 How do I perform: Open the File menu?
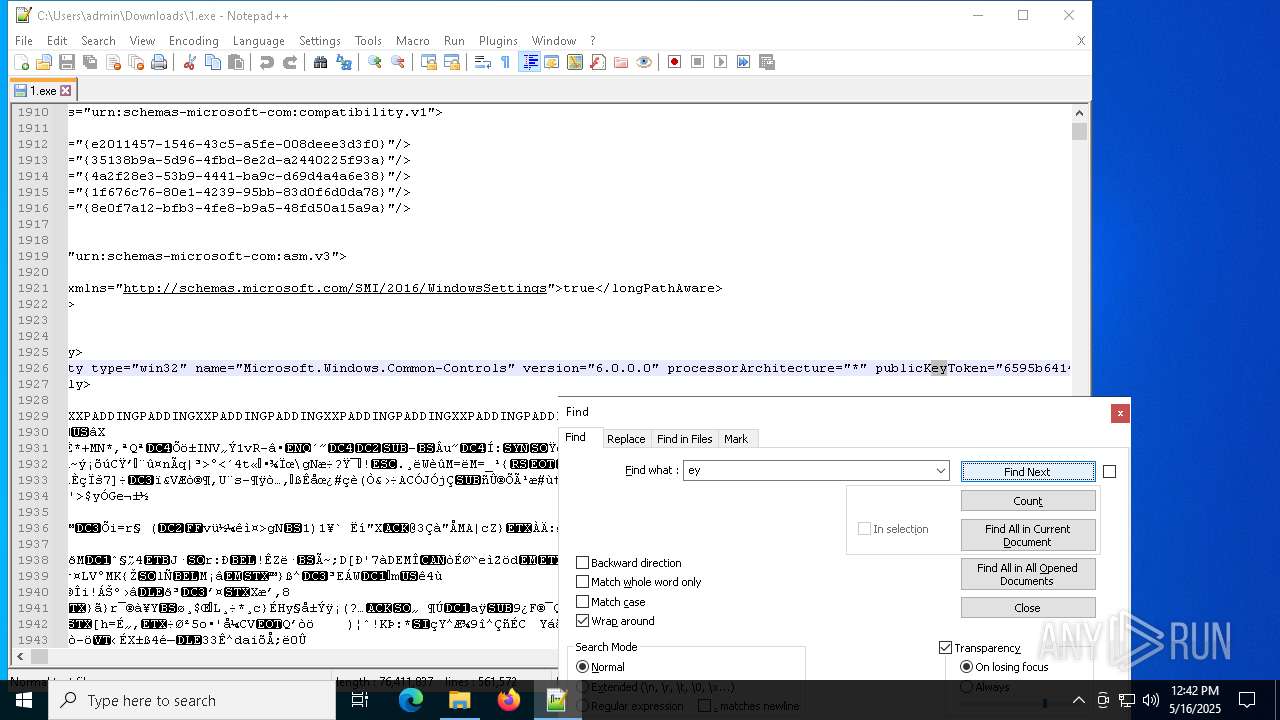(x=23, y=41)
